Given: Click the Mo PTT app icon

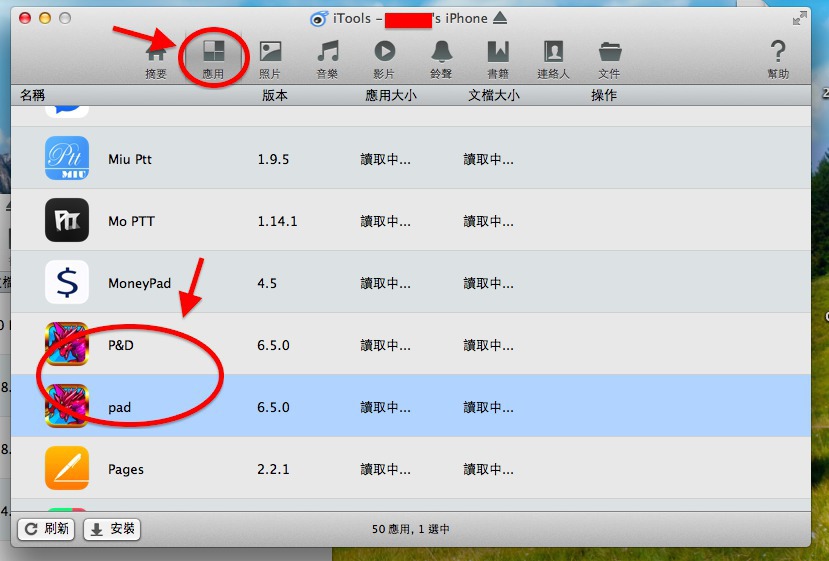Looking at the screenshot, I should (x=67, y=220).
